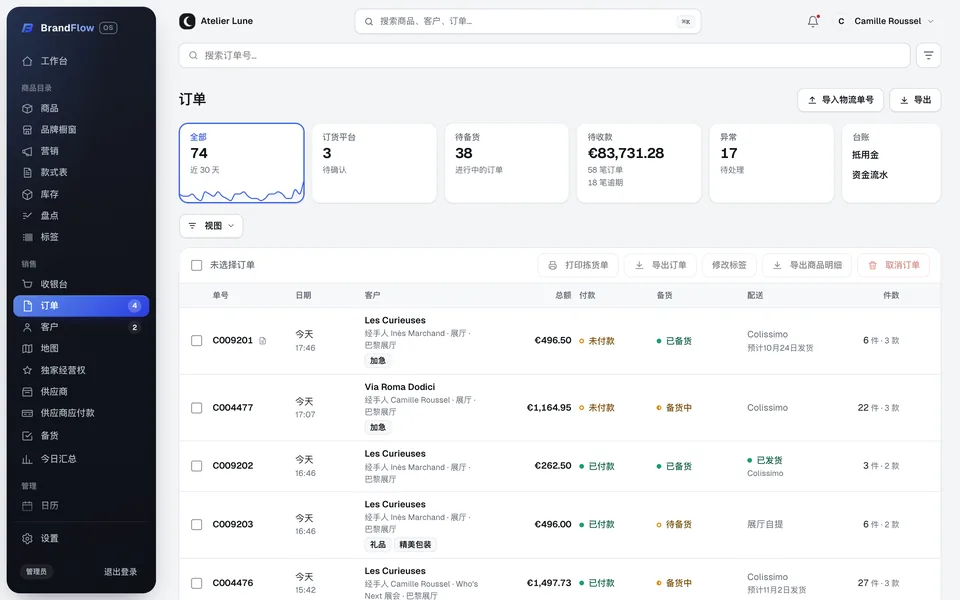Click the 盘点 checklist icon
Screen dimensions: 960x600
point(27,216)
